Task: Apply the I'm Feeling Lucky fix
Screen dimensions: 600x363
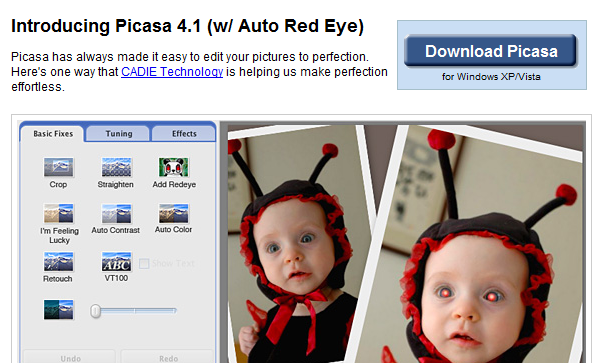Action: [58, 213]
